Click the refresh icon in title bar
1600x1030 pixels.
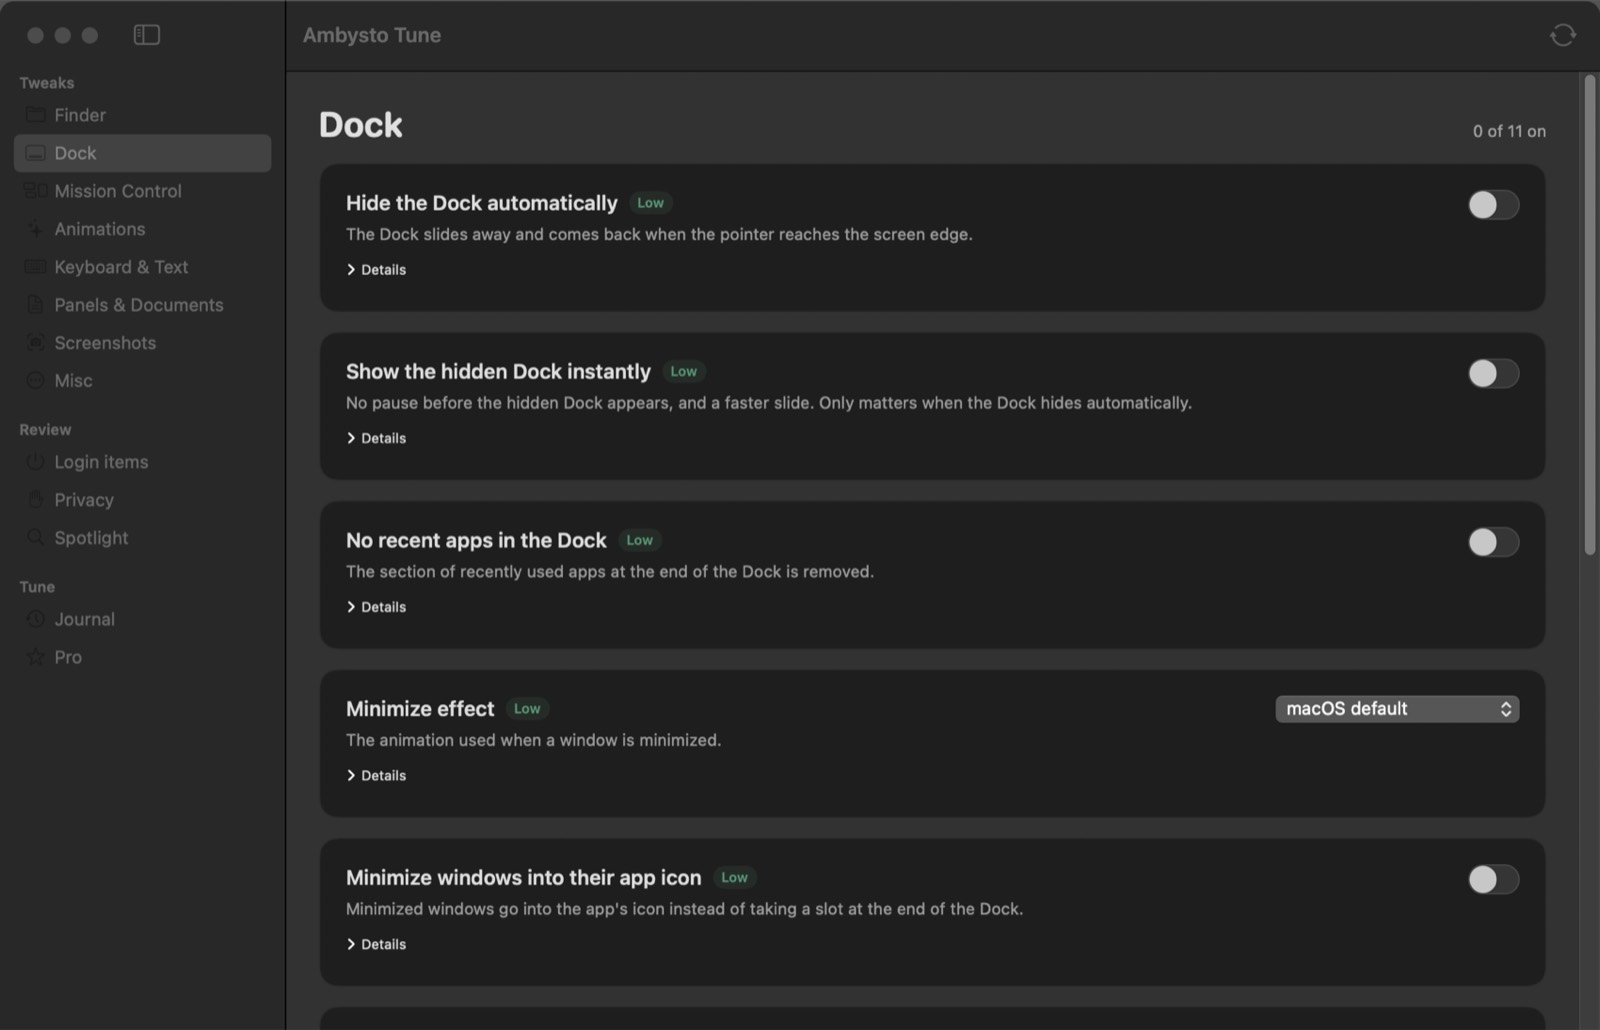click(1562, 35)
